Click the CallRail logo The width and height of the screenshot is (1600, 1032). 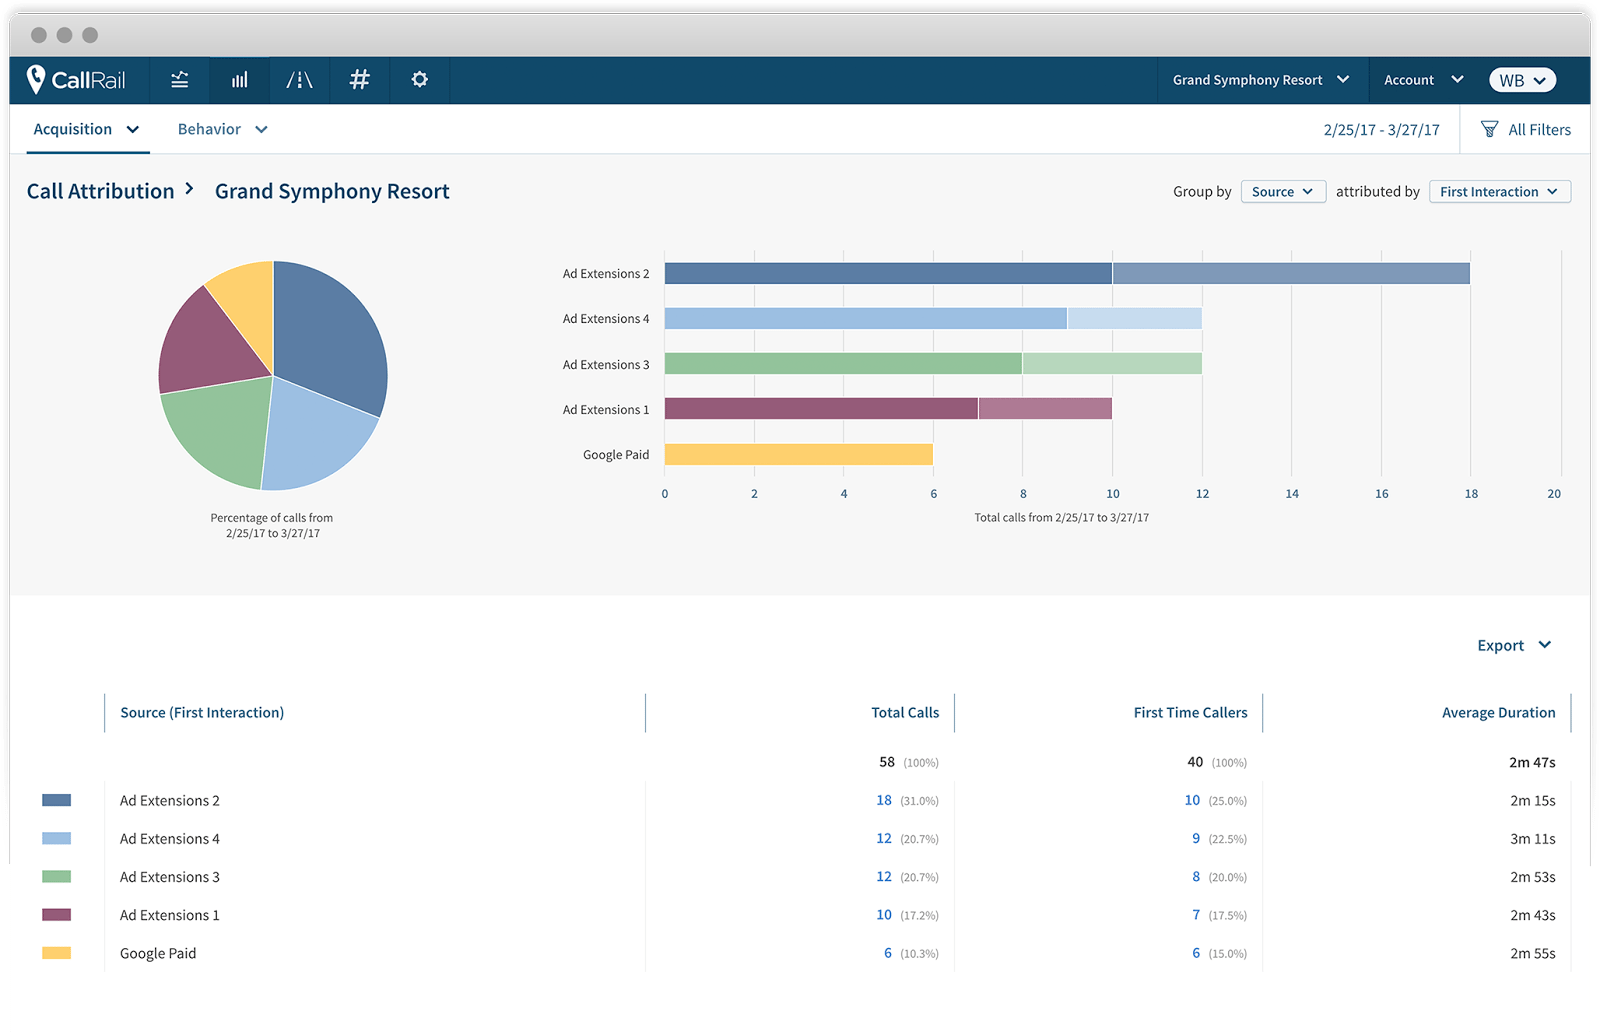click(x=77, y=80)
